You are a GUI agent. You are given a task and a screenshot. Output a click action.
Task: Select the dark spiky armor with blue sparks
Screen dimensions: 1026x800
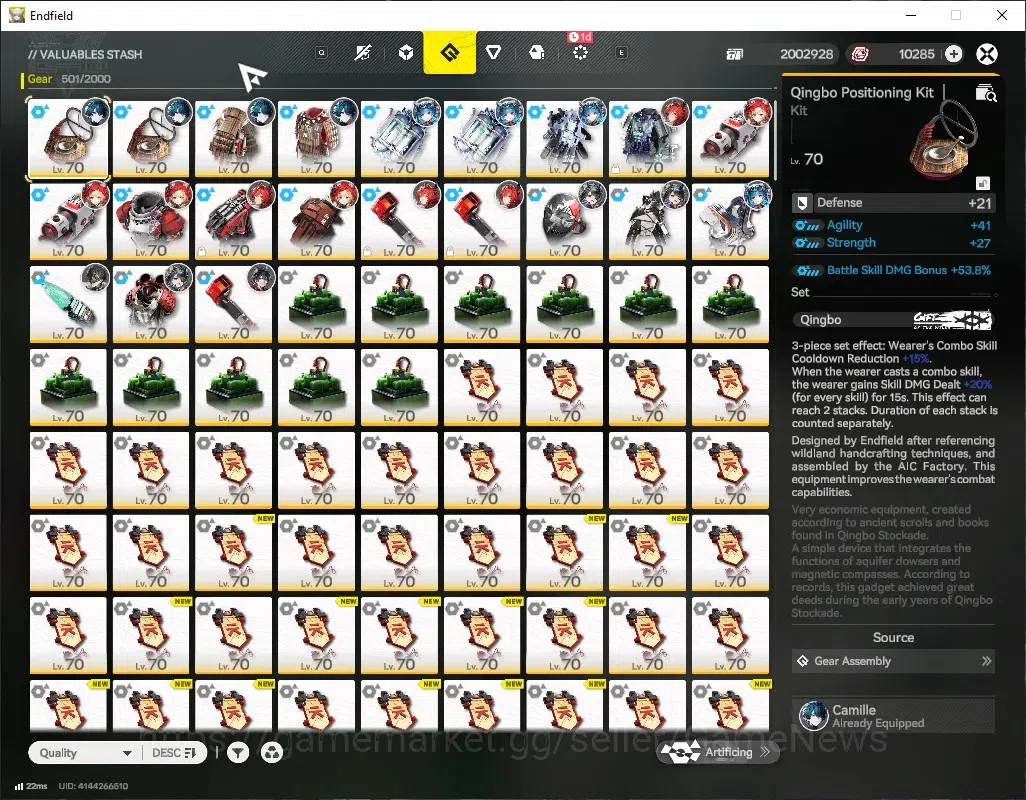pos(565,138)
